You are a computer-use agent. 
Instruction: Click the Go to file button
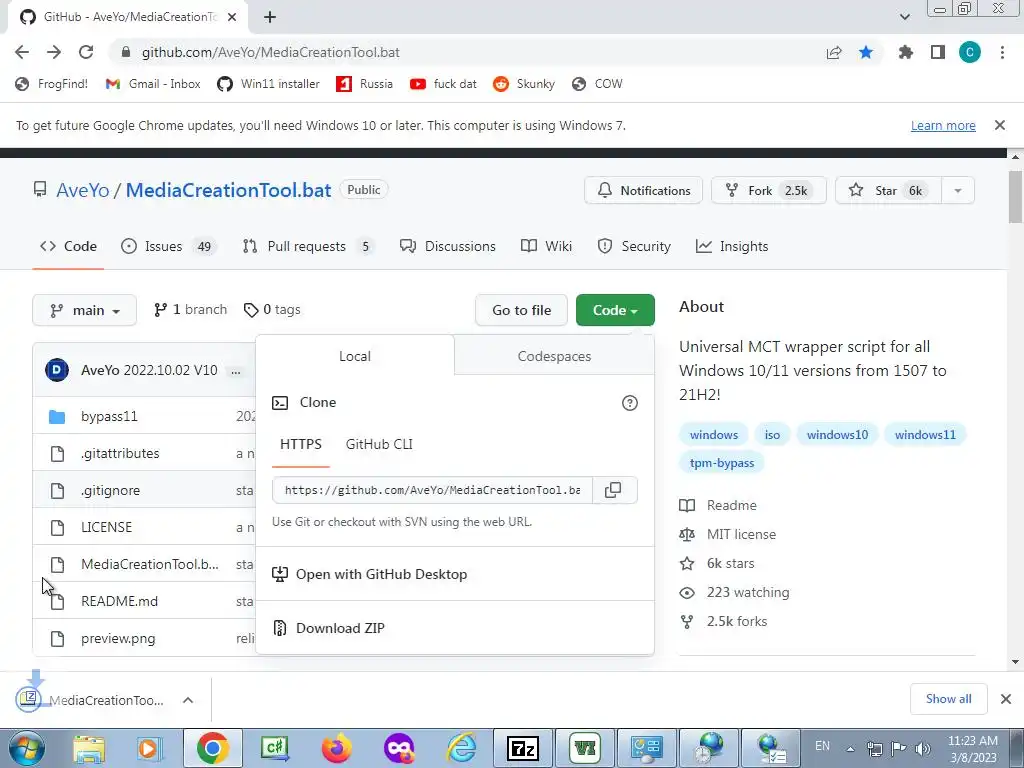coord(521,310)
